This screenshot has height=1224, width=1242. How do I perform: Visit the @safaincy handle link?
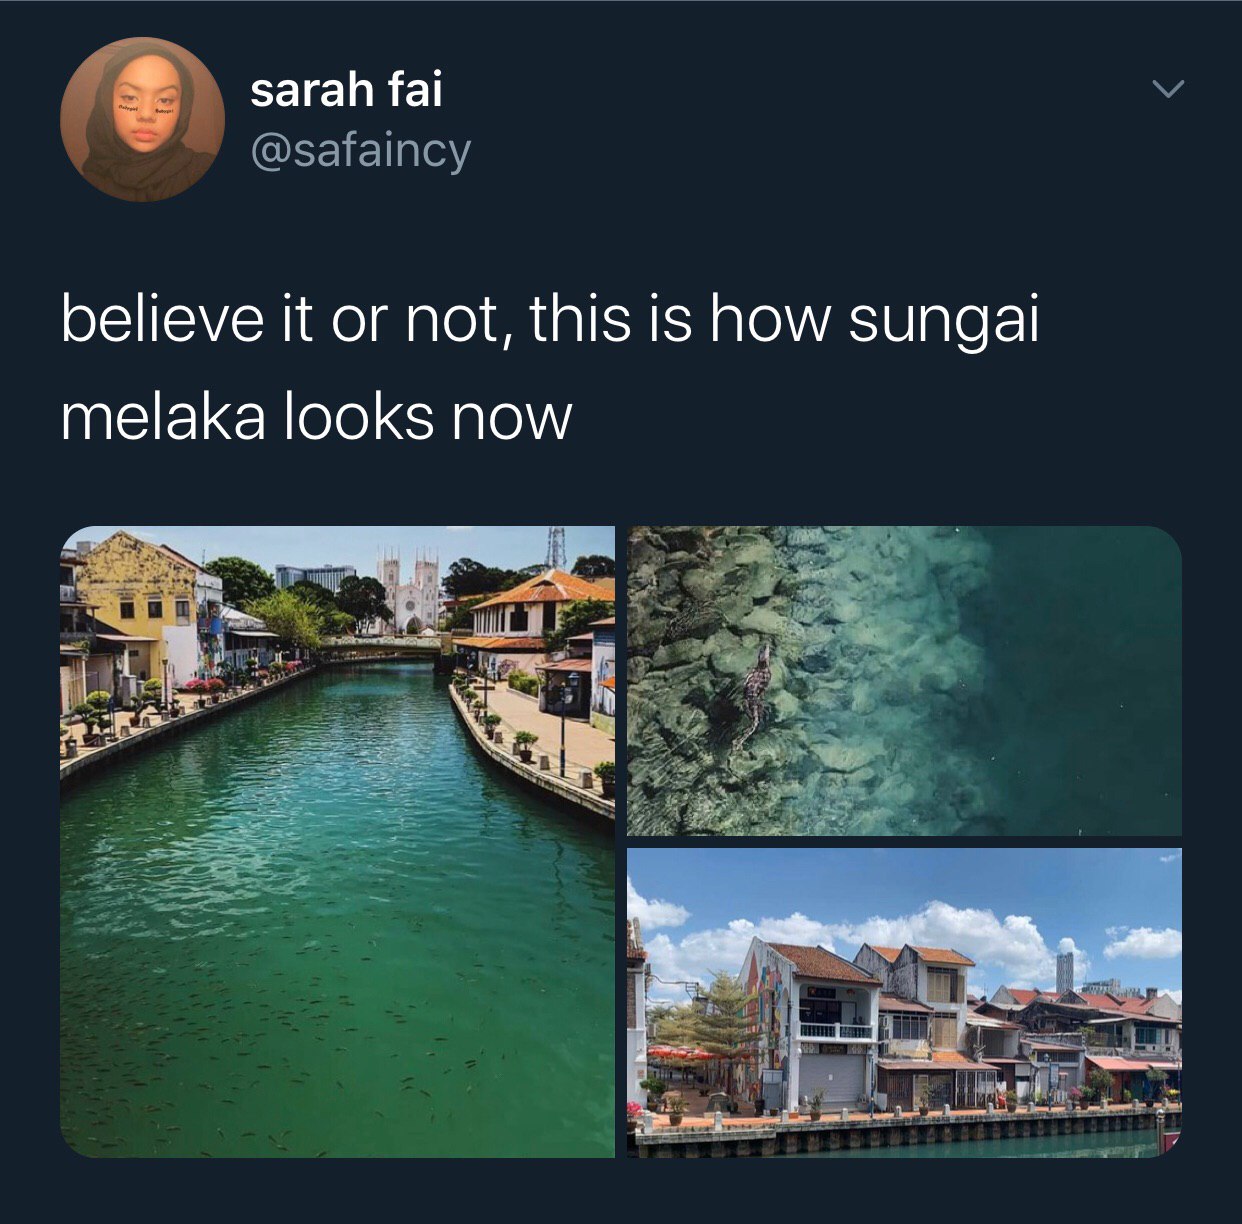tap(361, 150)
